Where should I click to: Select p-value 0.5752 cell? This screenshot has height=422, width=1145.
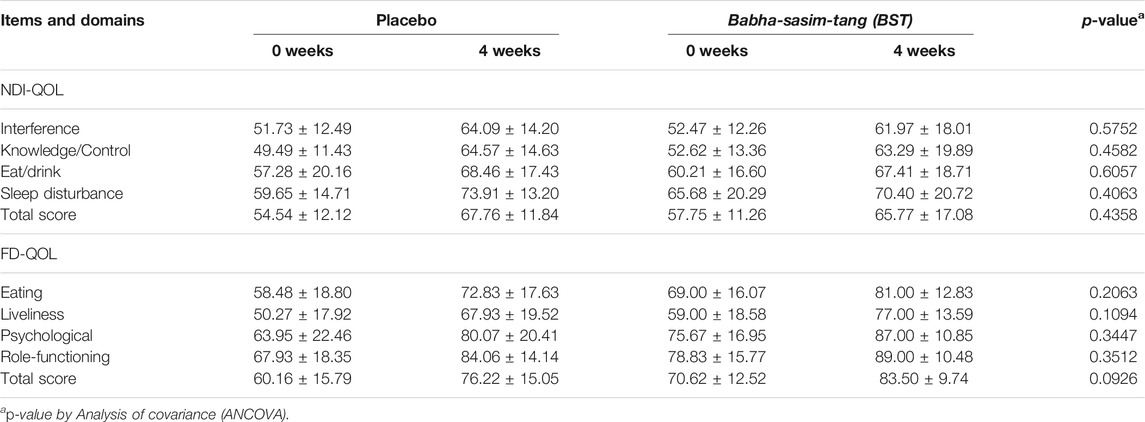click(1117, 129)
